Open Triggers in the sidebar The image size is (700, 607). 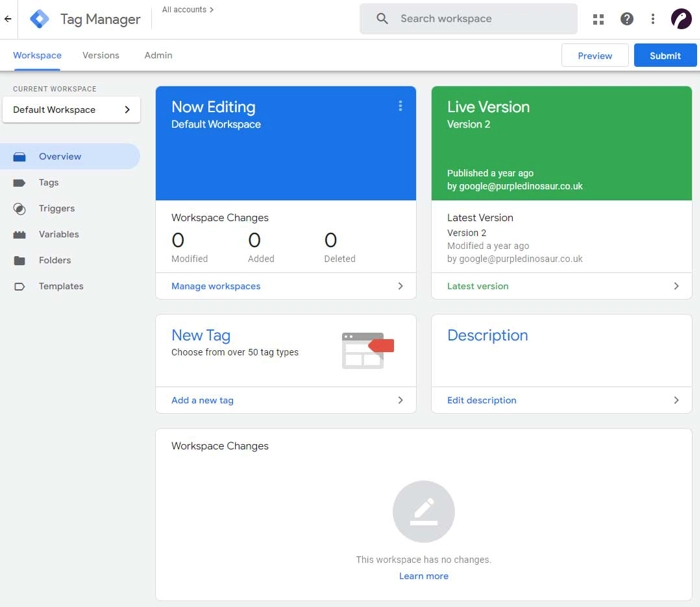coord(56,209)
